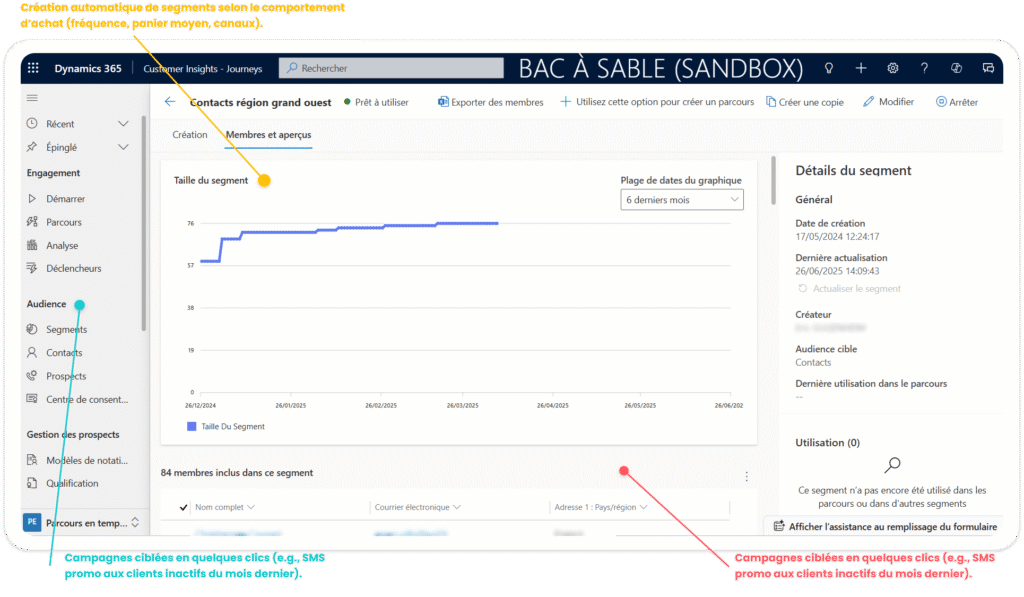The image size is (1024, 597).
Task: Click Actualiser le segment link
Action: click(856, 288)
